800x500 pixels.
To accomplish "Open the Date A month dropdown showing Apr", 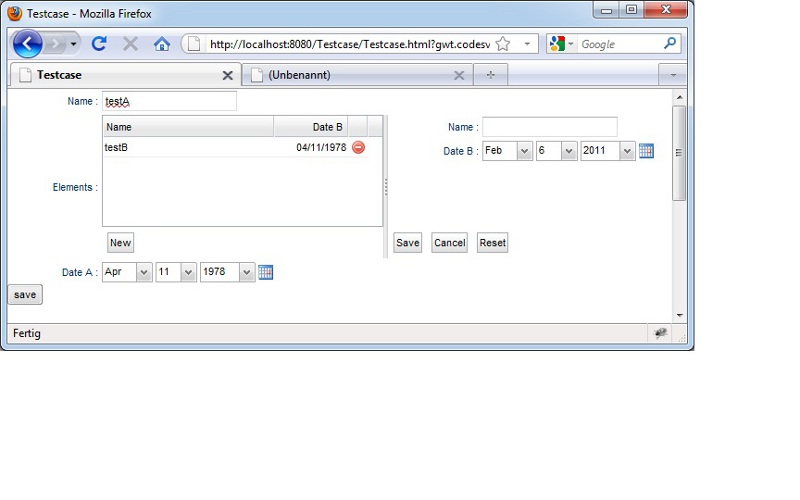I will pyautogui.click(x=143, y=272).
